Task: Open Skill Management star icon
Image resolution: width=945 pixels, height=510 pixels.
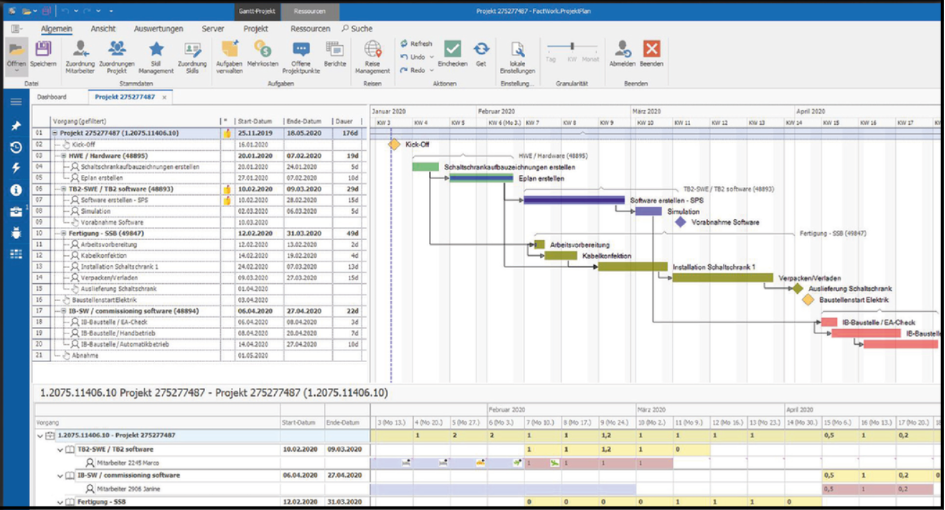Action: (156, 49)
